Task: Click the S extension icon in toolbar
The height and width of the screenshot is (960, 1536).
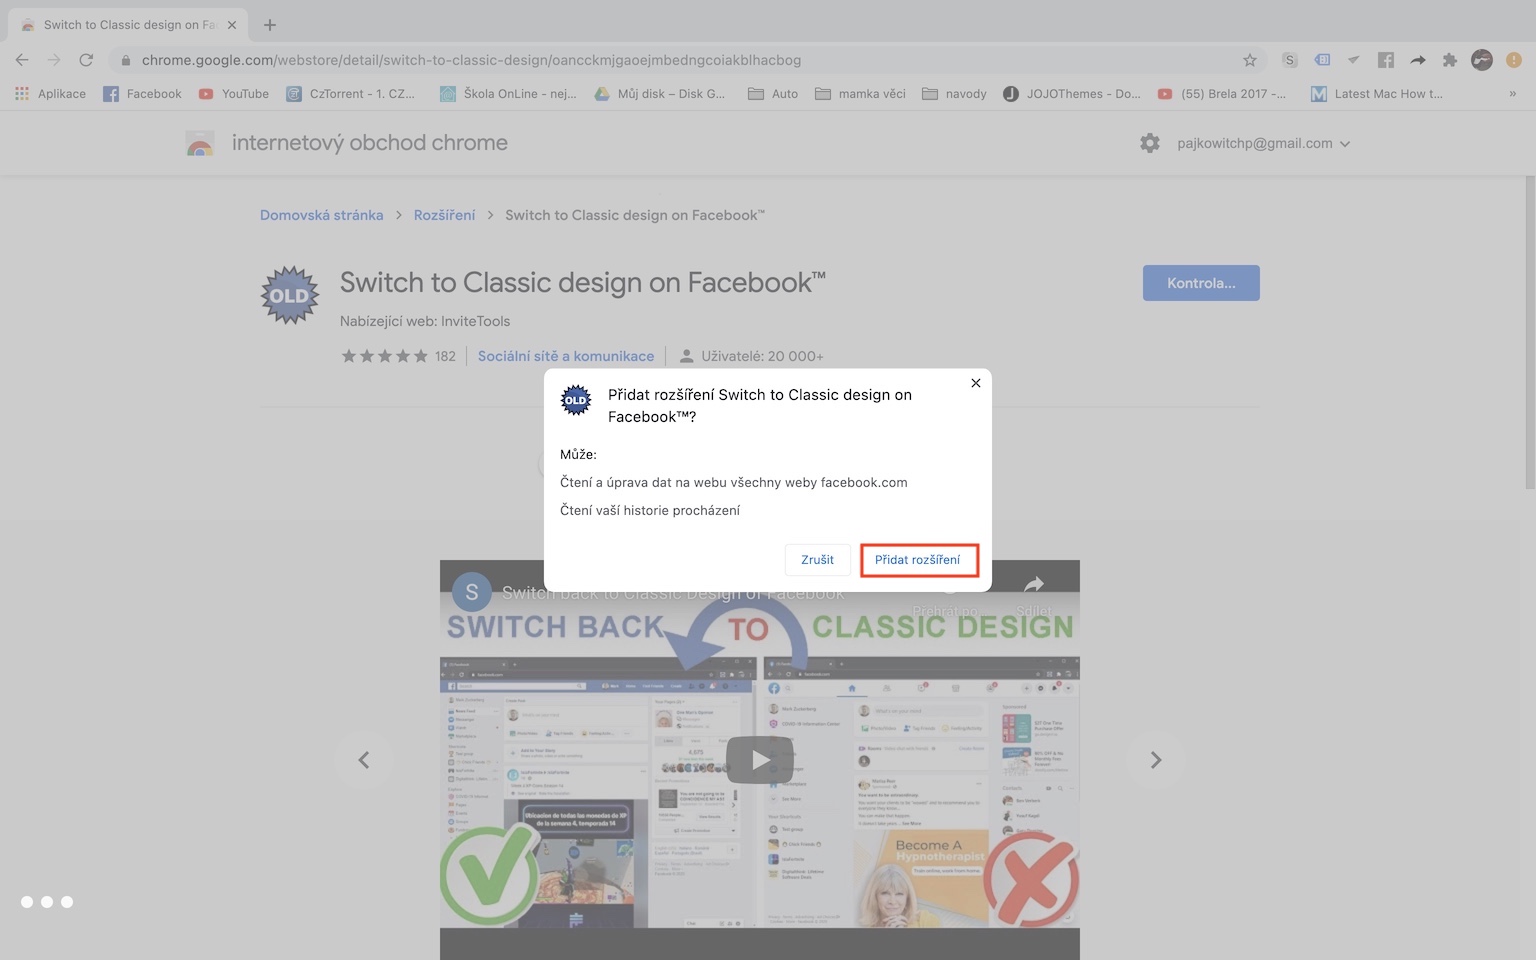Action: [x=1290, y=60]
